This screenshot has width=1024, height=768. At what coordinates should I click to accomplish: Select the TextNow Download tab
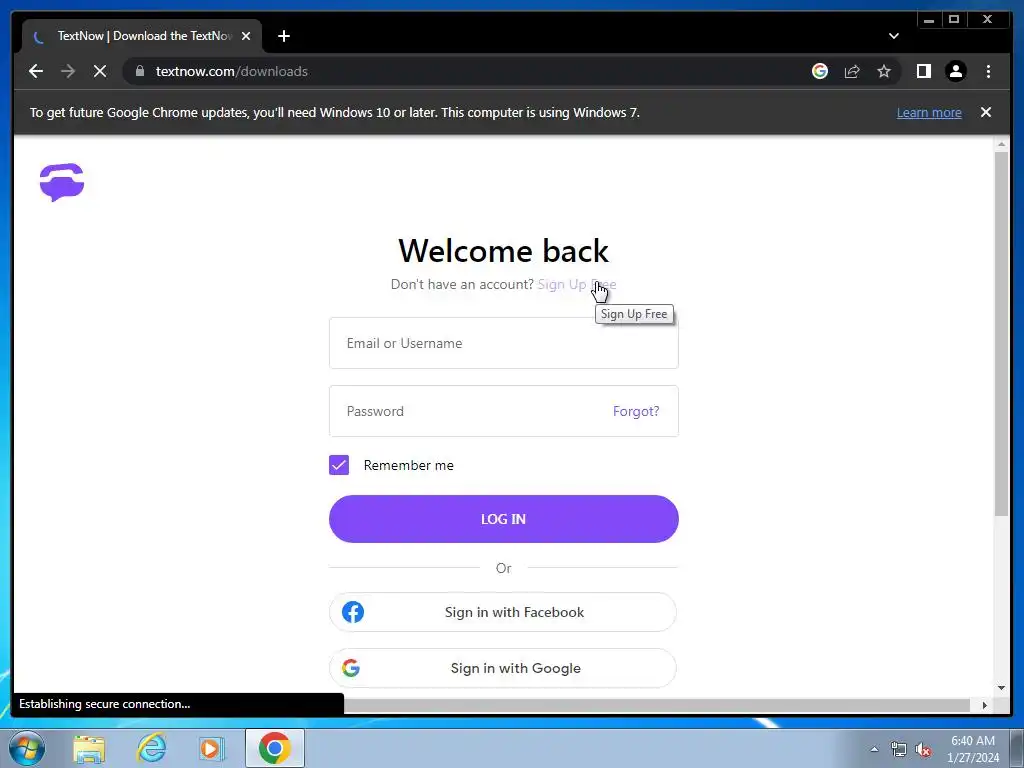click(142, 36)
